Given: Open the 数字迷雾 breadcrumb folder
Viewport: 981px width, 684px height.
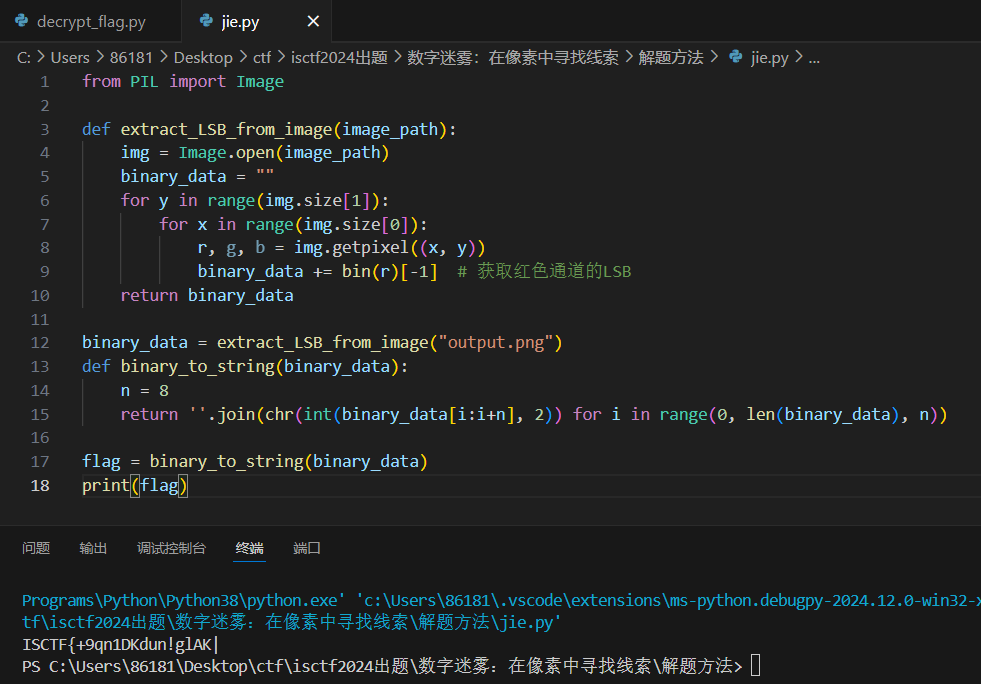Looking at the screenshot, I should [x=513, y=58].
